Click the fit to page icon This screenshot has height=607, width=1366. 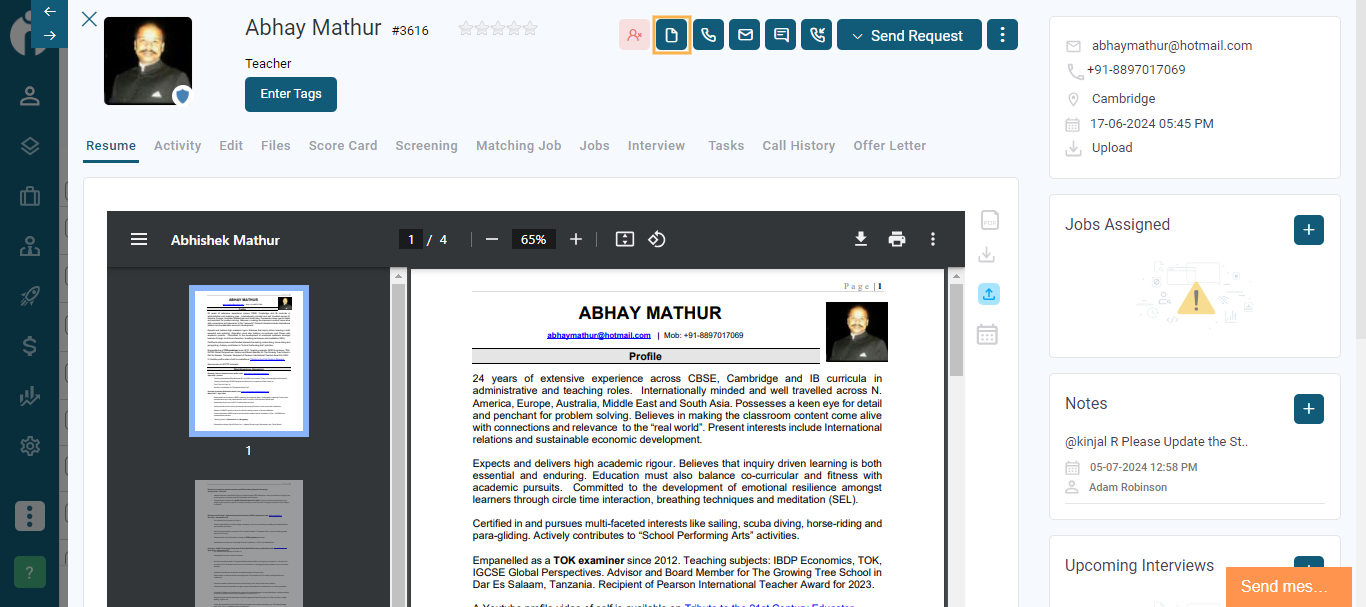point(625,240)
